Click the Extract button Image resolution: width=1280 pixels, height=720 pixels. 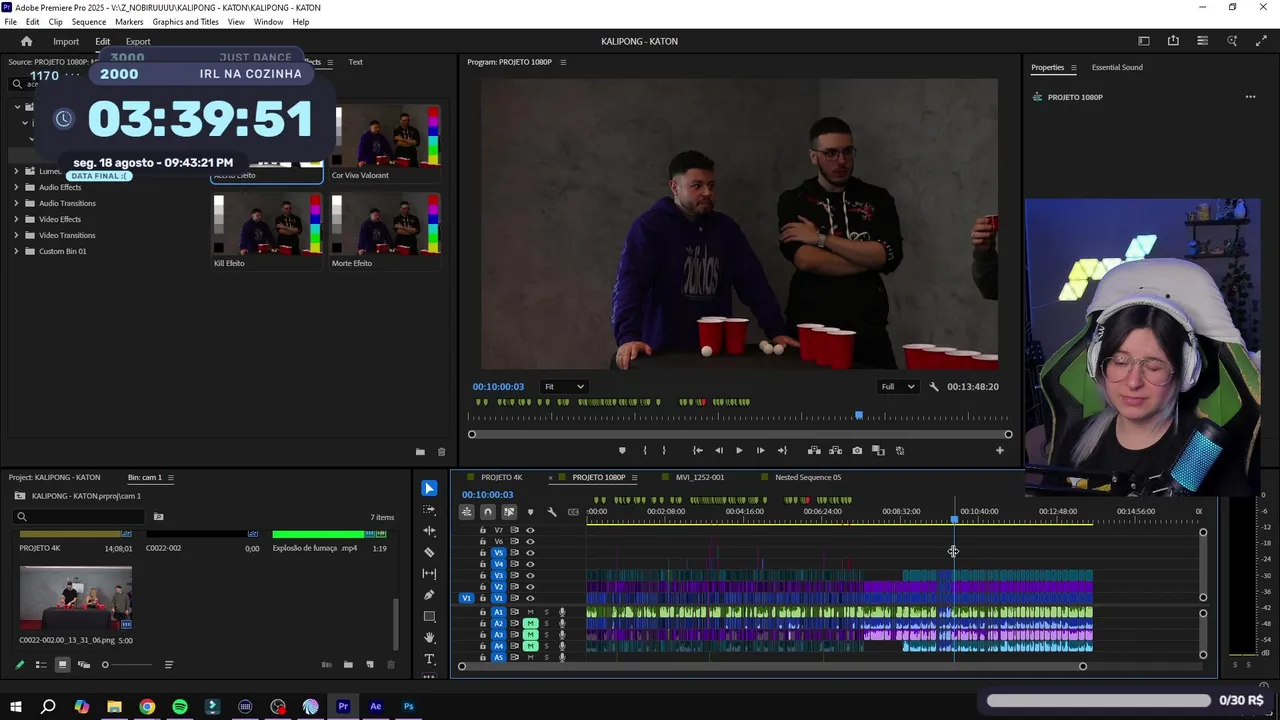tap(835, 450)
